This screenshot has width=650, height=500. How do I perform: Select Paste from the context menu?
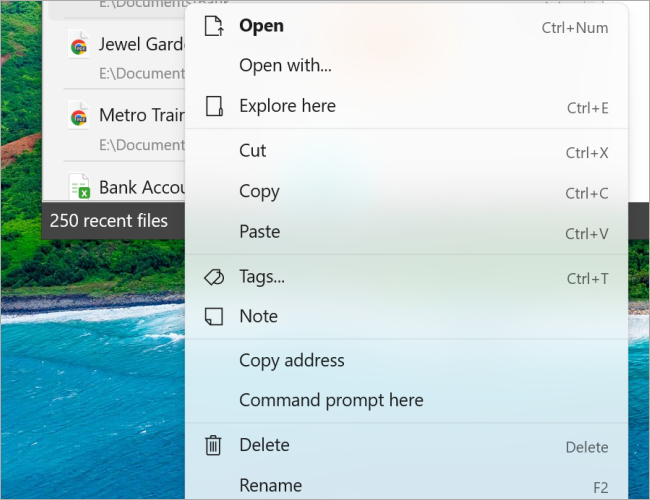tap(406, 232)
